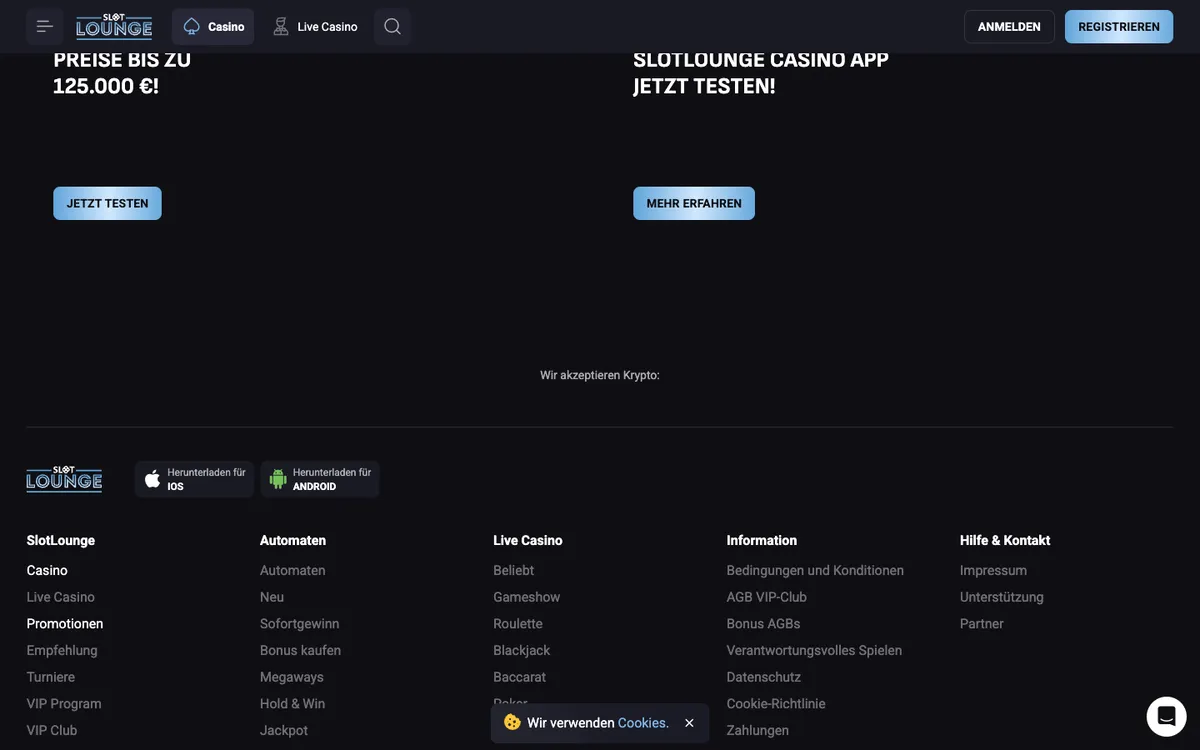Screen dimensions: 1200x750
Task: Click the SlotLounge logo in header
Action: click(x=114, y=26)
